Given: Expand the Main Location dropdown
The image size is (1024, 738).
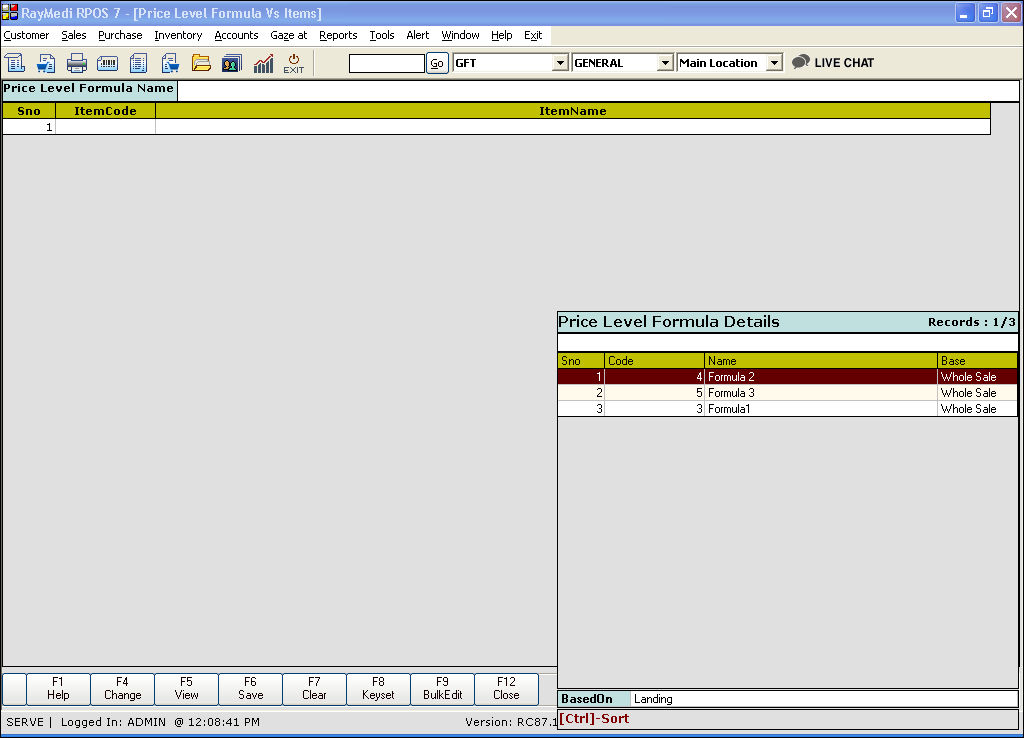Looking at the screenshot, I should (774, 63).
